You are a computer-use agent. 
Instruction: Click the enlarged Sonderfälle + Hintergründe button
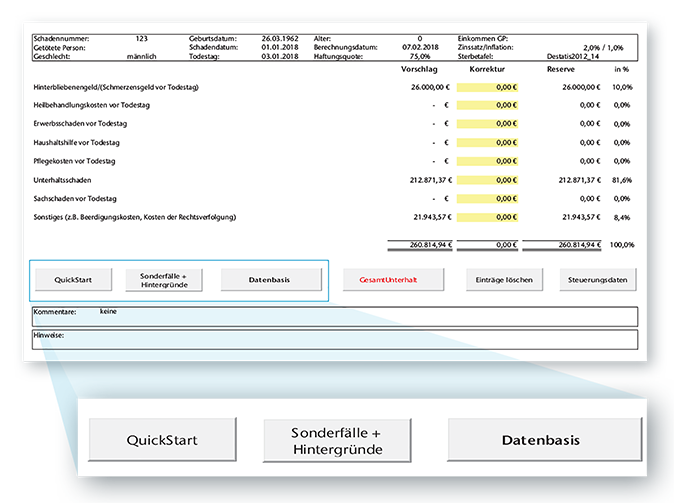point(337,440)
